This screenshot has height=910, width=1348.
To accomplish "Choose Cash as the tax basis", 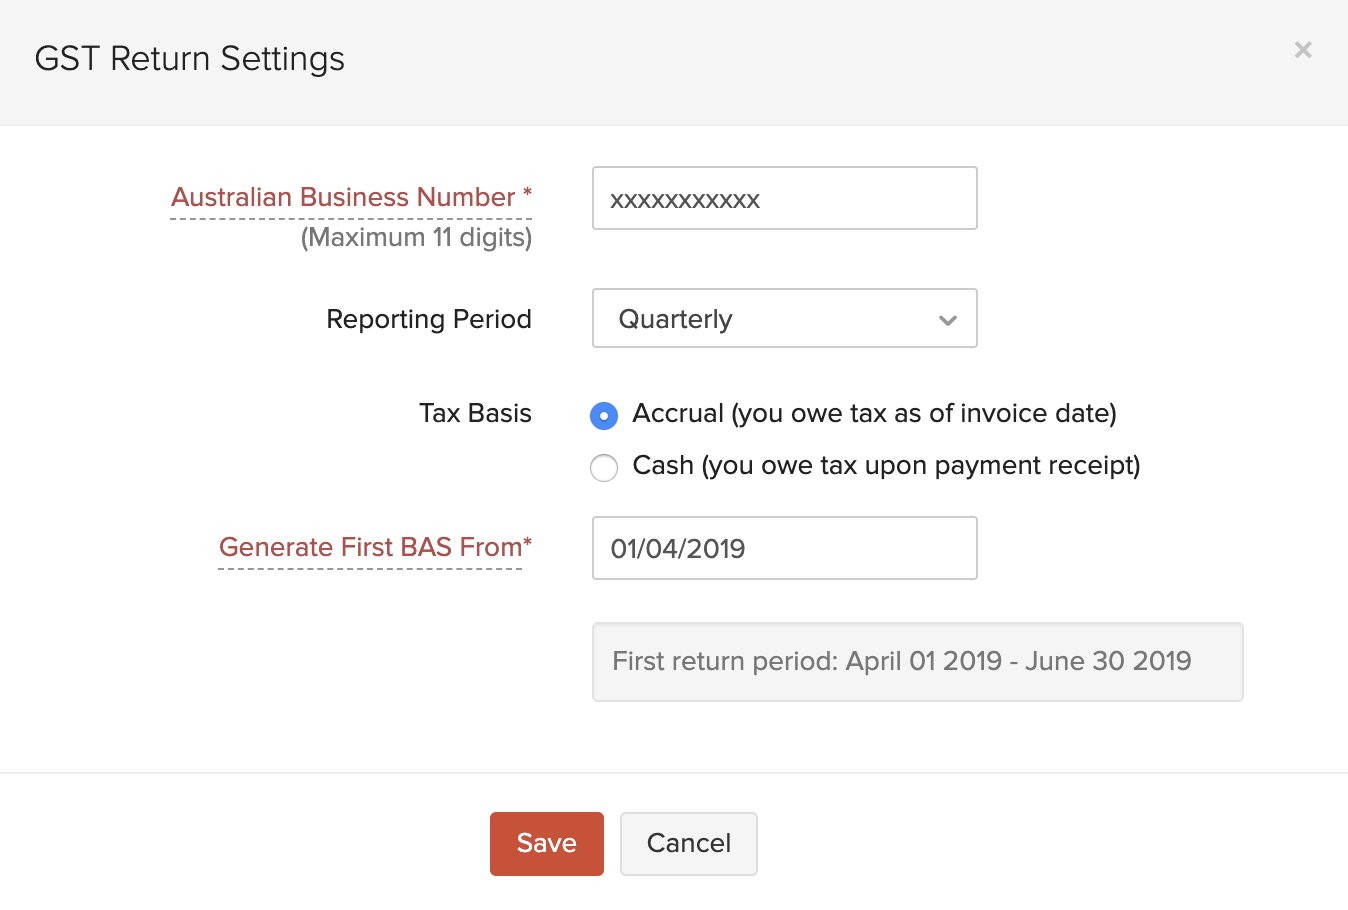I will tap(604, 467).
